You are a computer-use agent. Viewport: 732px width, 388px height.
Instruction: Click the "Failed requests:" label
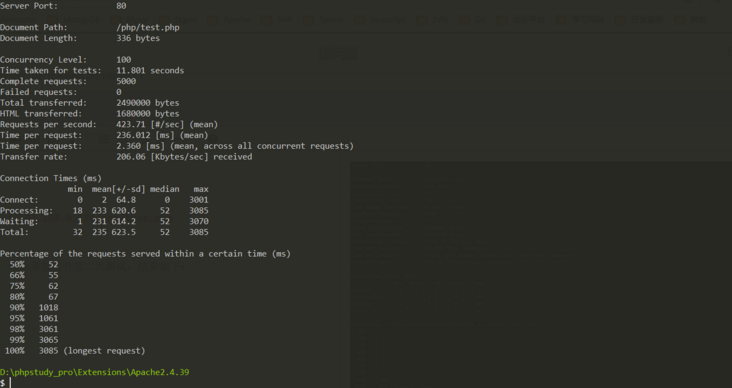pyautogui.click(x=39, y=92)
